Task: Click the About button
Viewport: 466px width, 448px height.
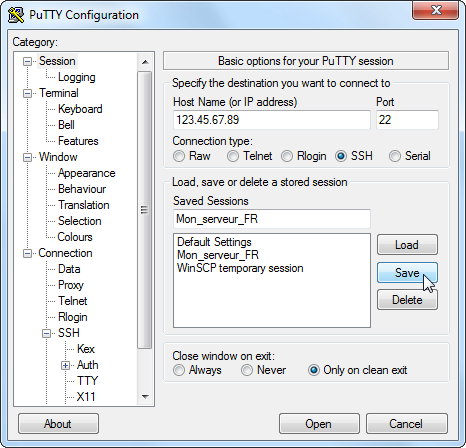Action: coord(58,424)
